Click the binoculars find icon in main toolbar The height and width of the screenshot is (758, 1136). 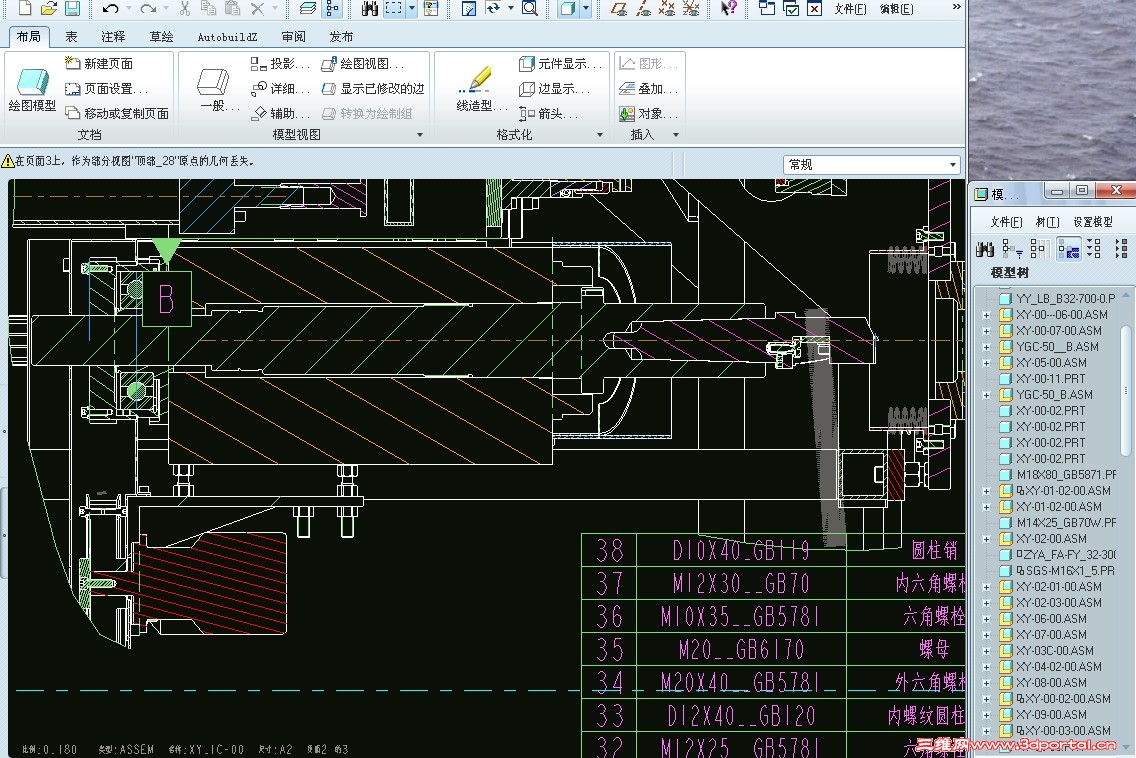point(369,9)
